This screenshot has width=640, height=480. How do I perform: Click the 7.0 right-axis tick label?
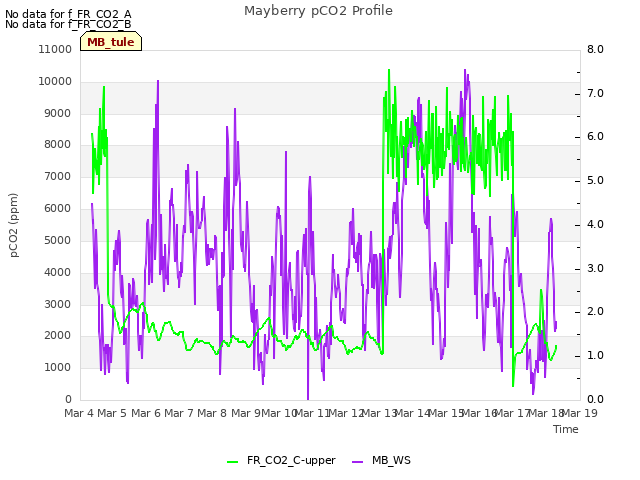pos(595,93)
